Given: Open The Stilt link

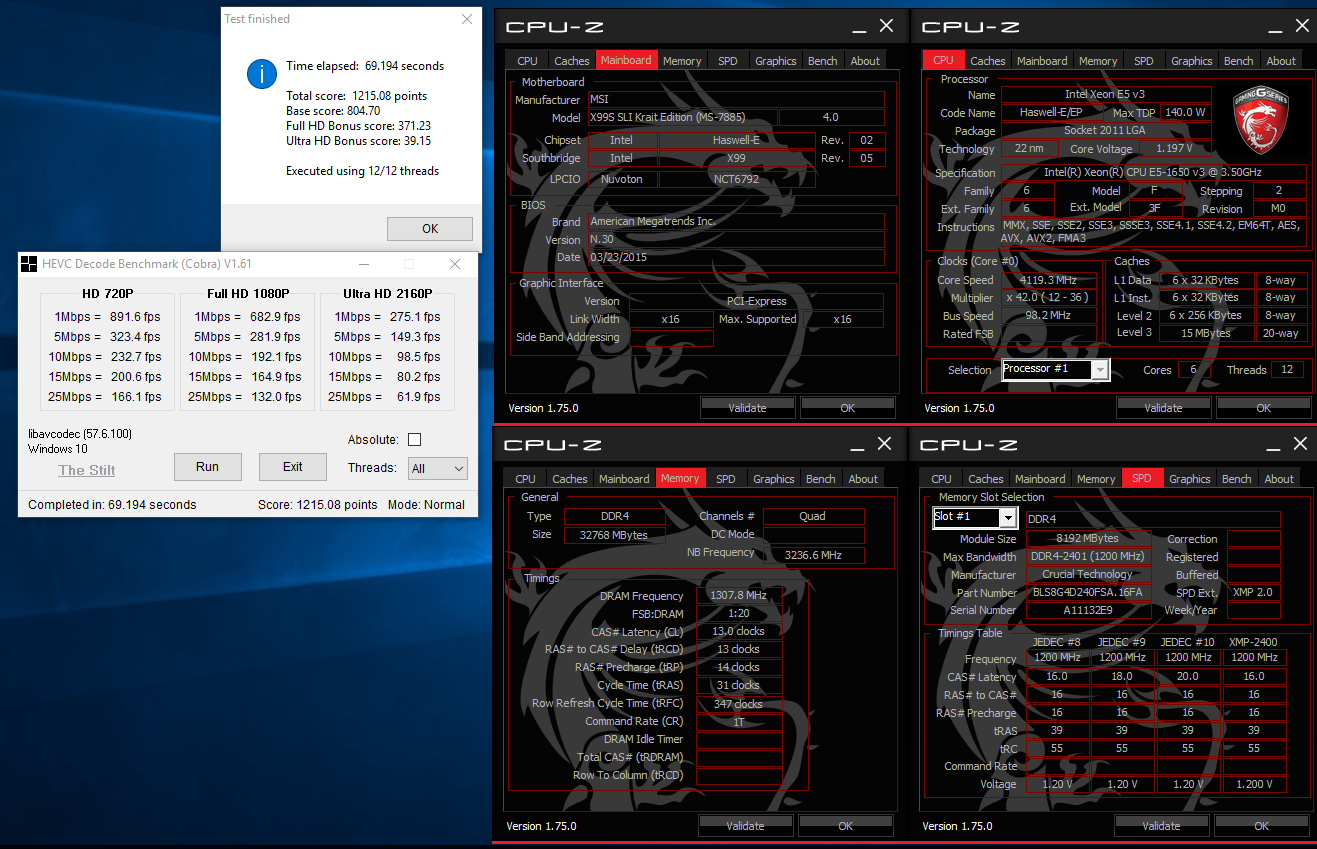Looking at the screenshot, I should (x=87, y=470).
